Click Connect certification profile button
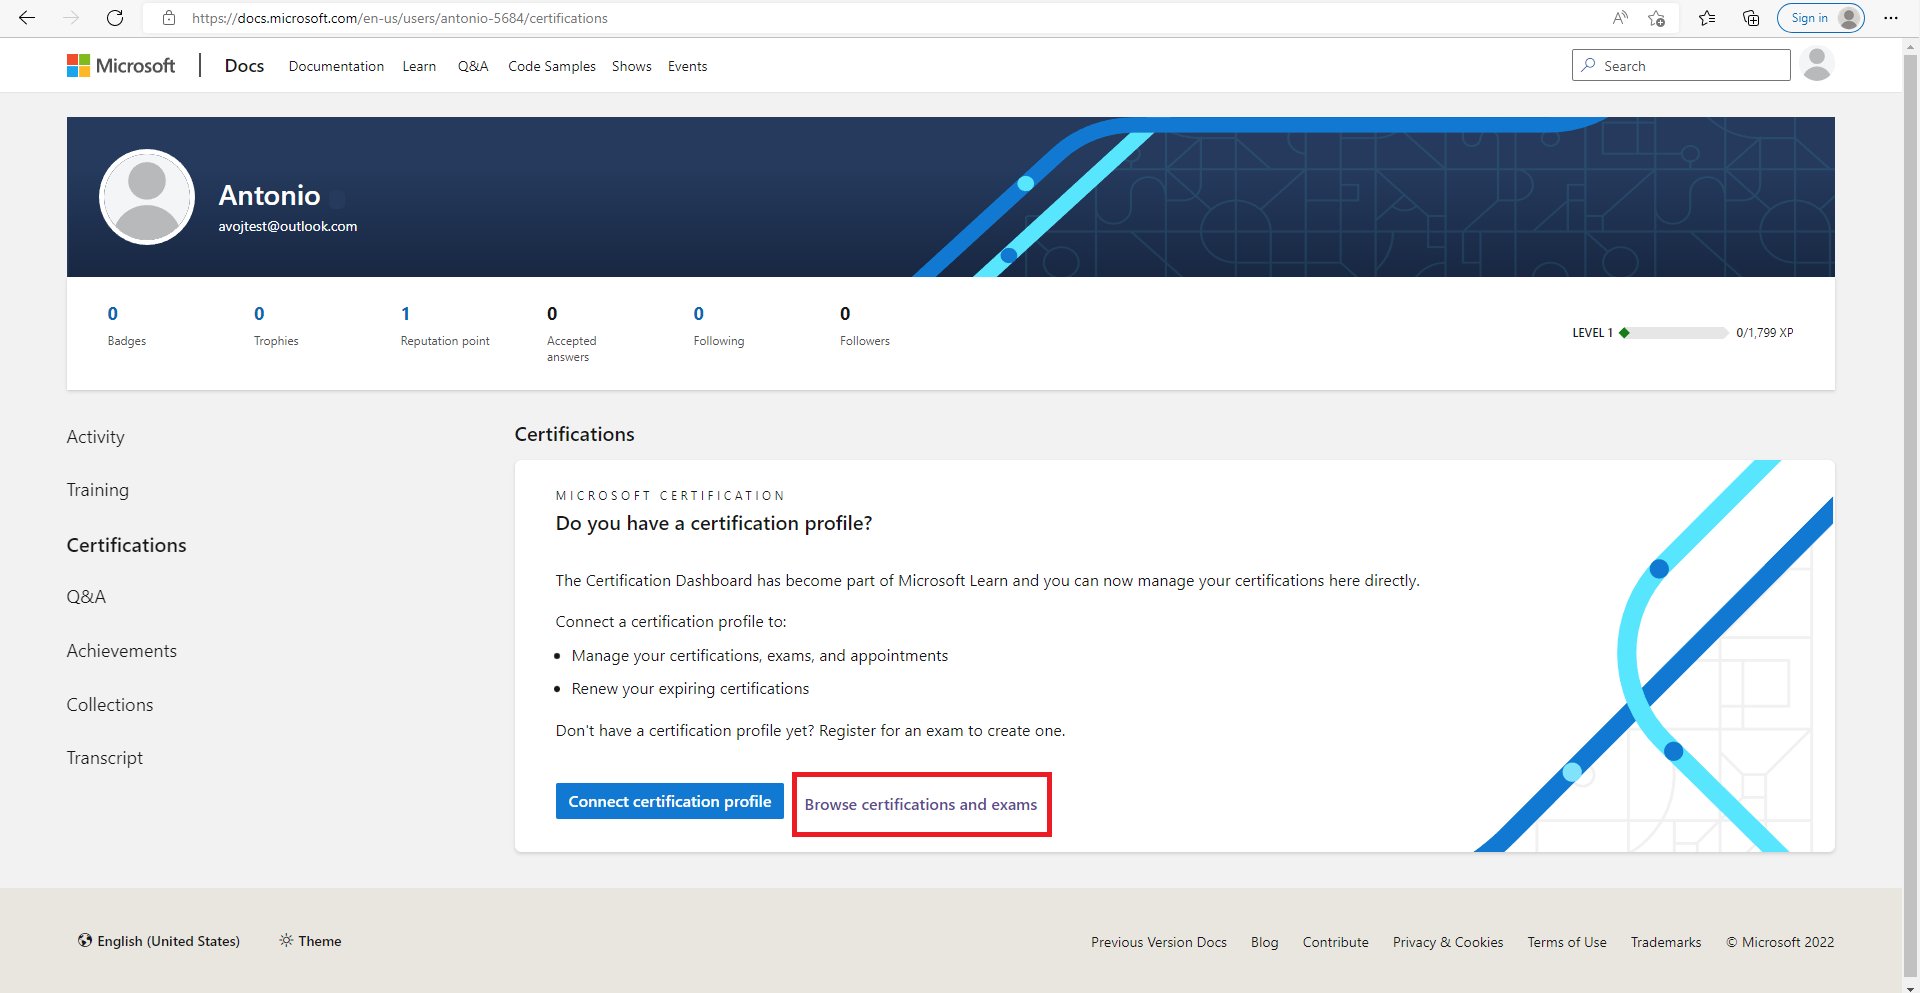The image size is (1920, 993). 669,802
